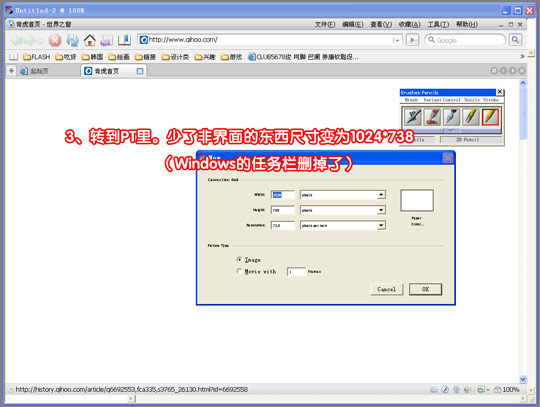Open the height units dropdown
This screenshot has width=540, height=407.
pos(381,210)
